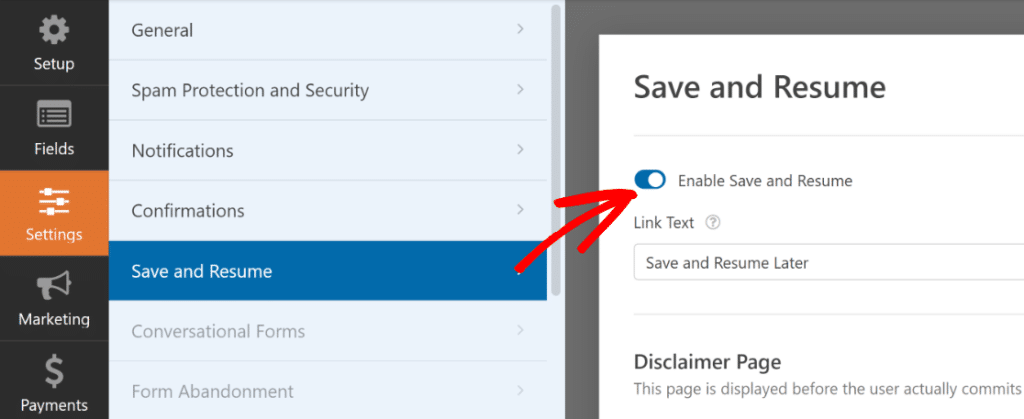The image size is (1024, 419).
Task: Expand the Conversational Forms chevron
Action: coord(520,331)
